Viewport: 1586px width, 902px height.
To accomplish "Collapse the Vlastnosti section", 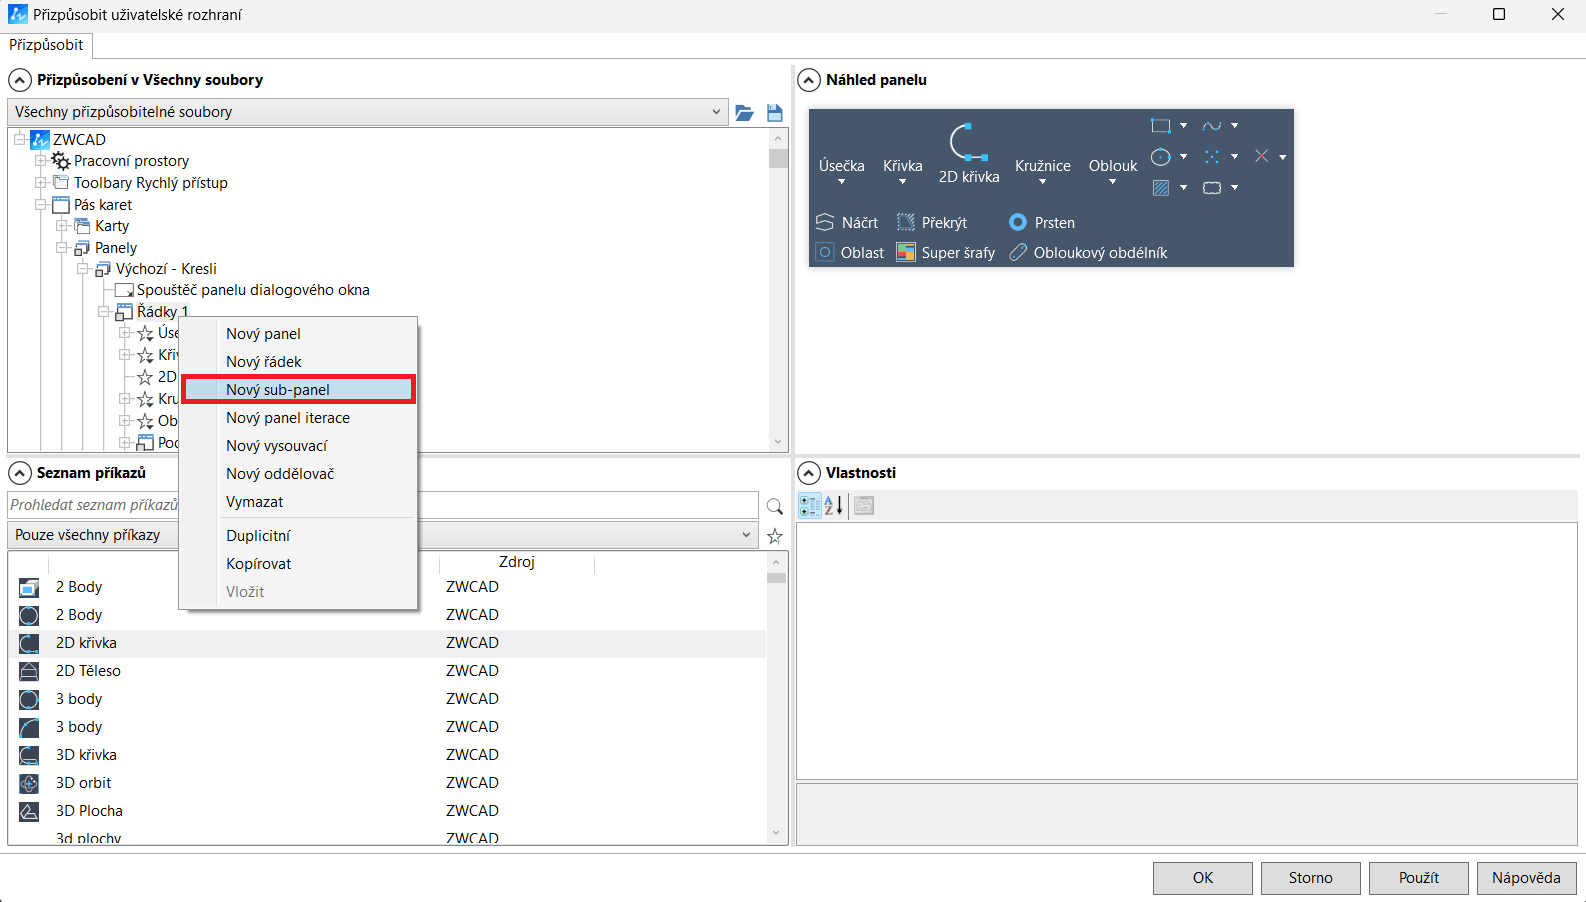I will click(809, 473).
